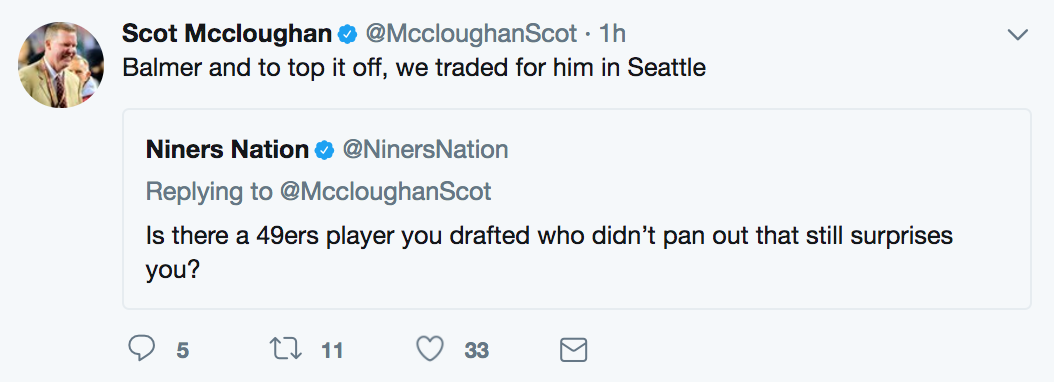Open Scot Mccloughan's profile picture
The image size is (1054, 382).
tap(60, 65)
